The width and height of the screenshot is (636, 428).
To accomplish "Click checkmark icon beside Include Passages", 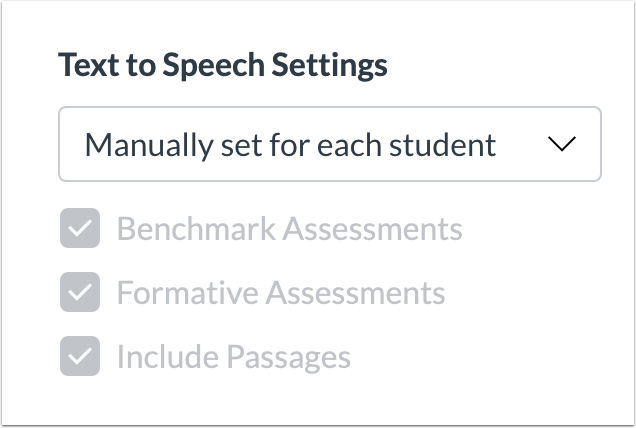I will [80, 356].
